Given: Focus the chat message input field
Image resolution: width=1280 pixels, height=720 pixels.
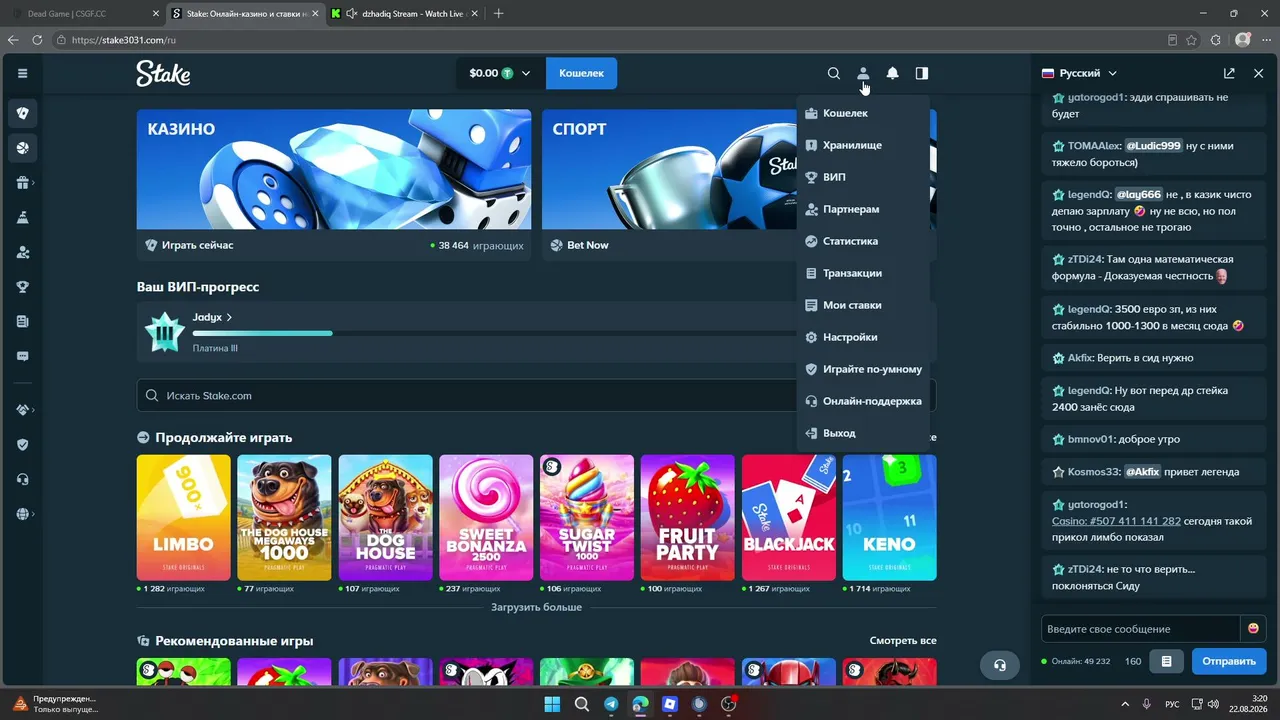Looking at the screenshot, I should click(x=1140, y=629).
